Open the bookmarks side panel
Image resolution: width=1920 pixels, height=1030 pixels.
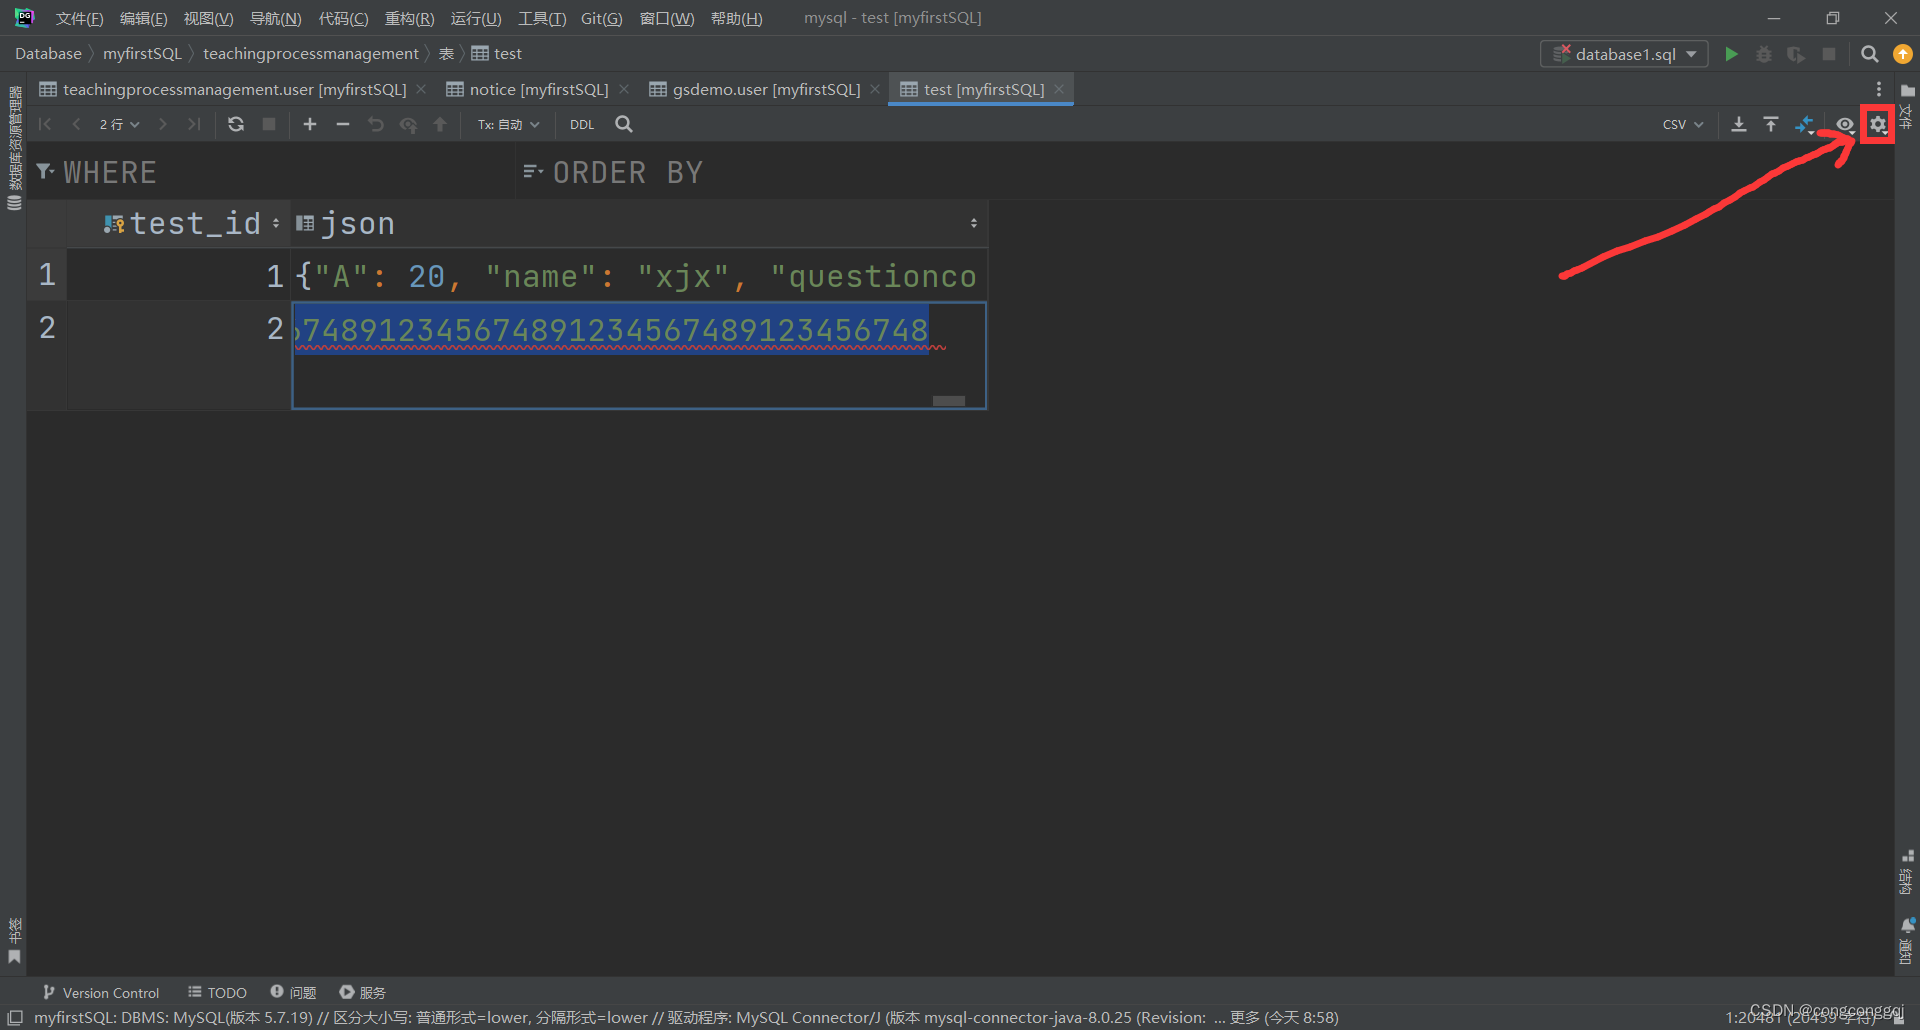pos(14,940)
